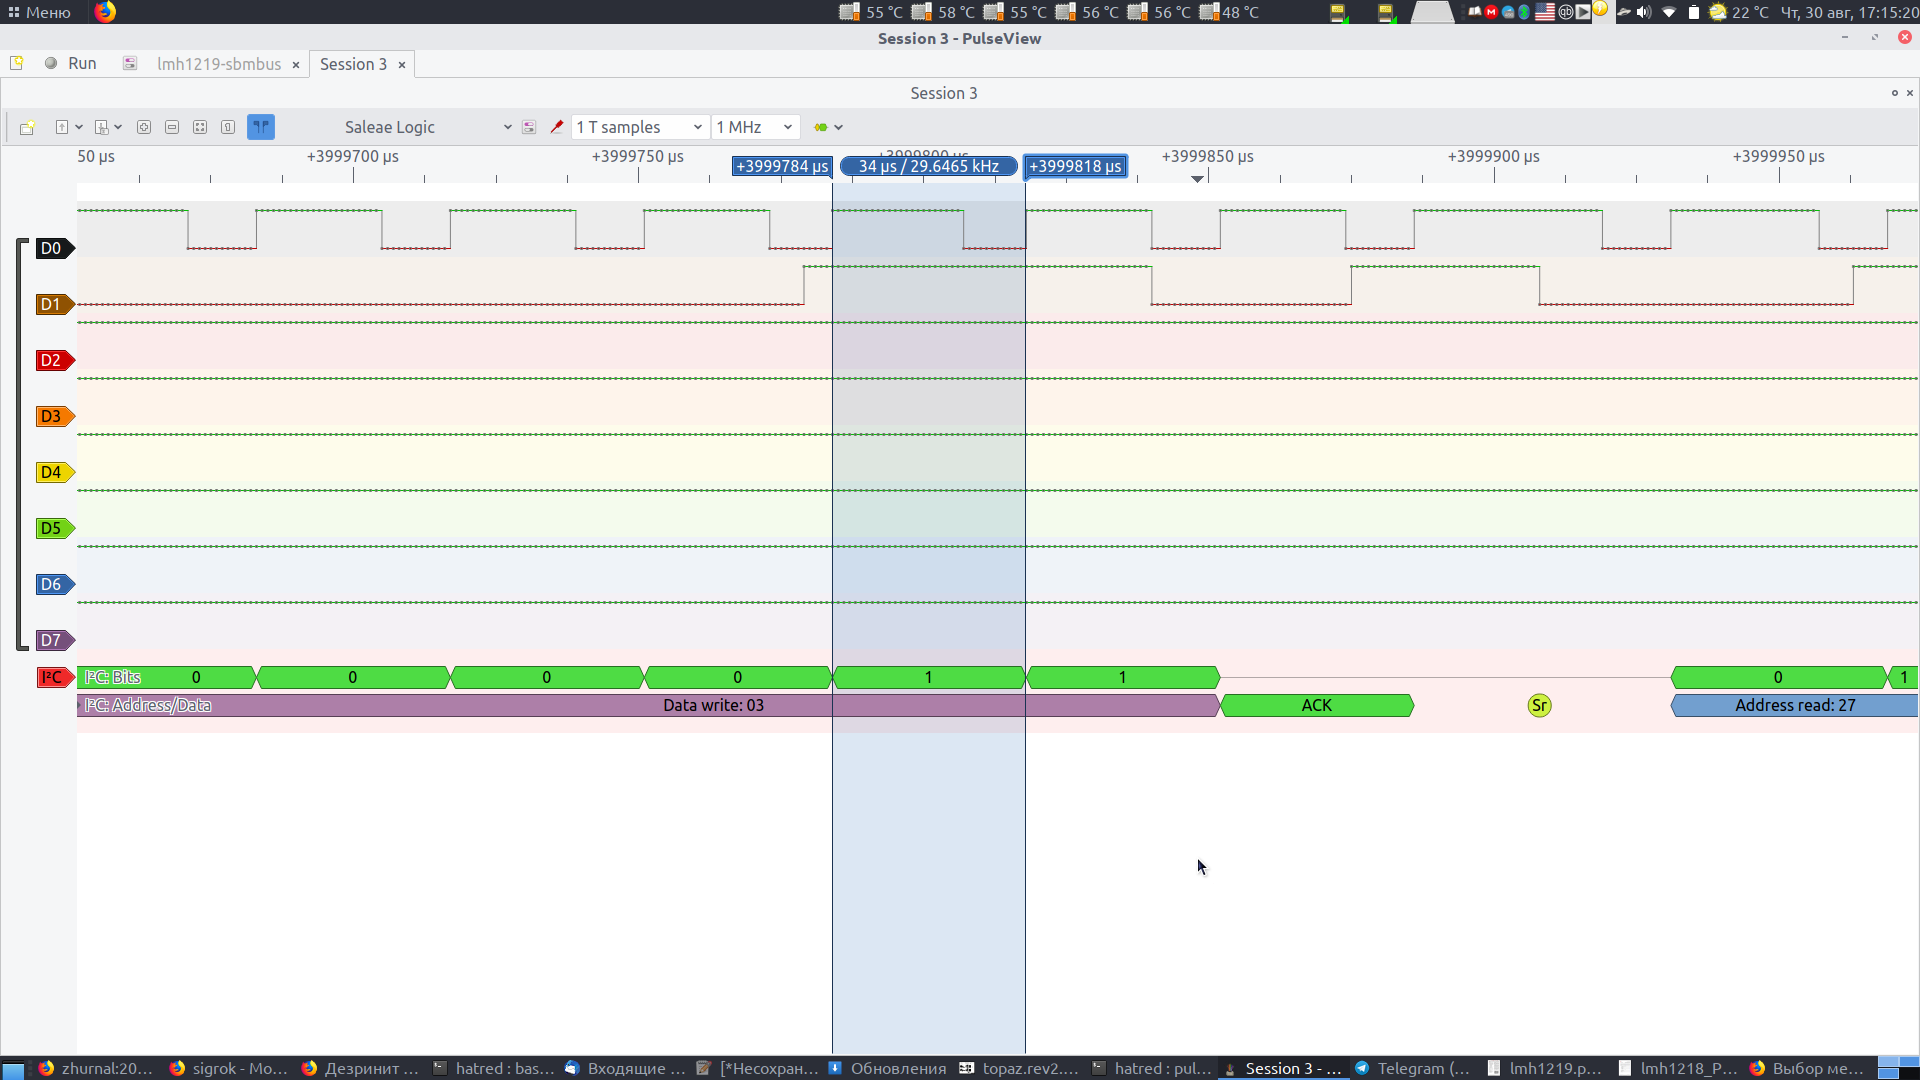Close the lmh1219-sbmbus tab
1920x1080 pixels.
[296, 64]
